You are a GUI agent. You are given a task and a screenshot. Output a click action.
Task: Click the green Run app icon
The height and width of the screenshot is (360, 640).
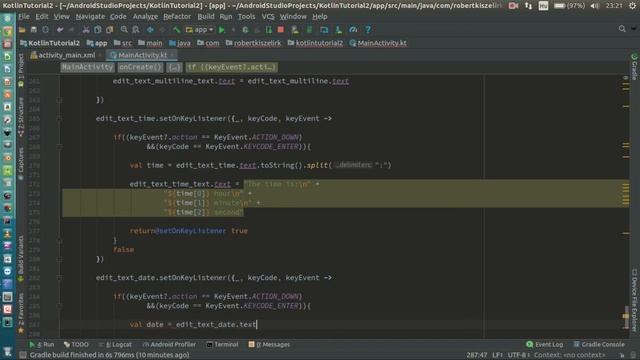[222, 30]
